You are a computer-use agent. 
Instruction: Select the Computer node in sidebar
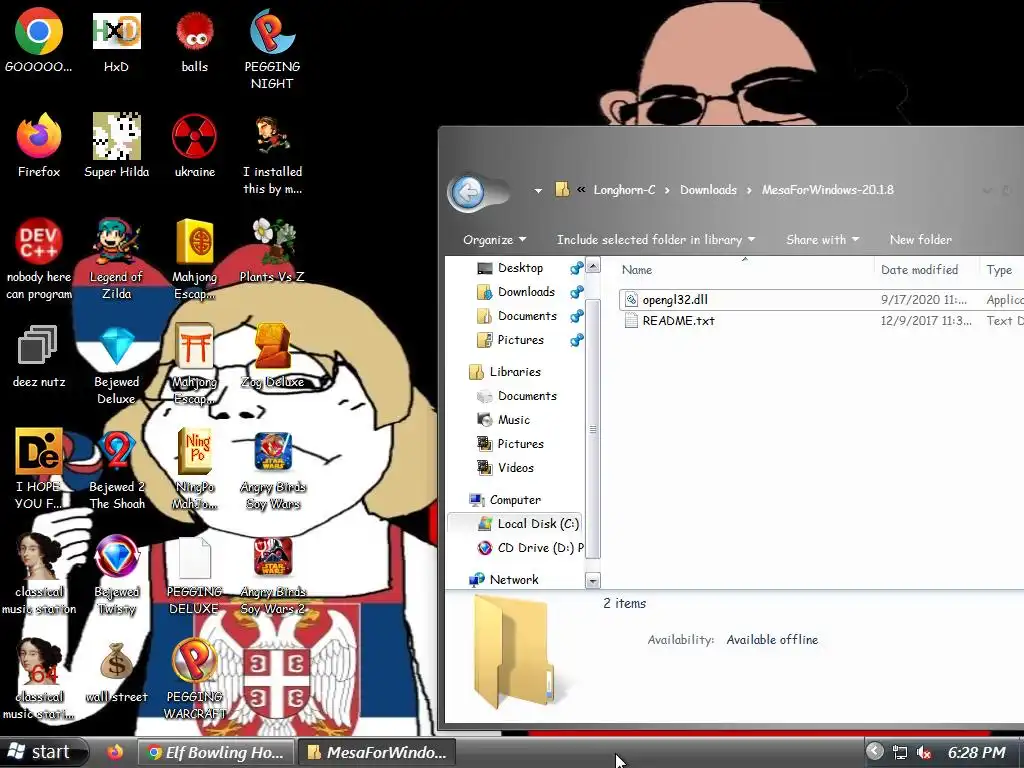pos(515,500)
